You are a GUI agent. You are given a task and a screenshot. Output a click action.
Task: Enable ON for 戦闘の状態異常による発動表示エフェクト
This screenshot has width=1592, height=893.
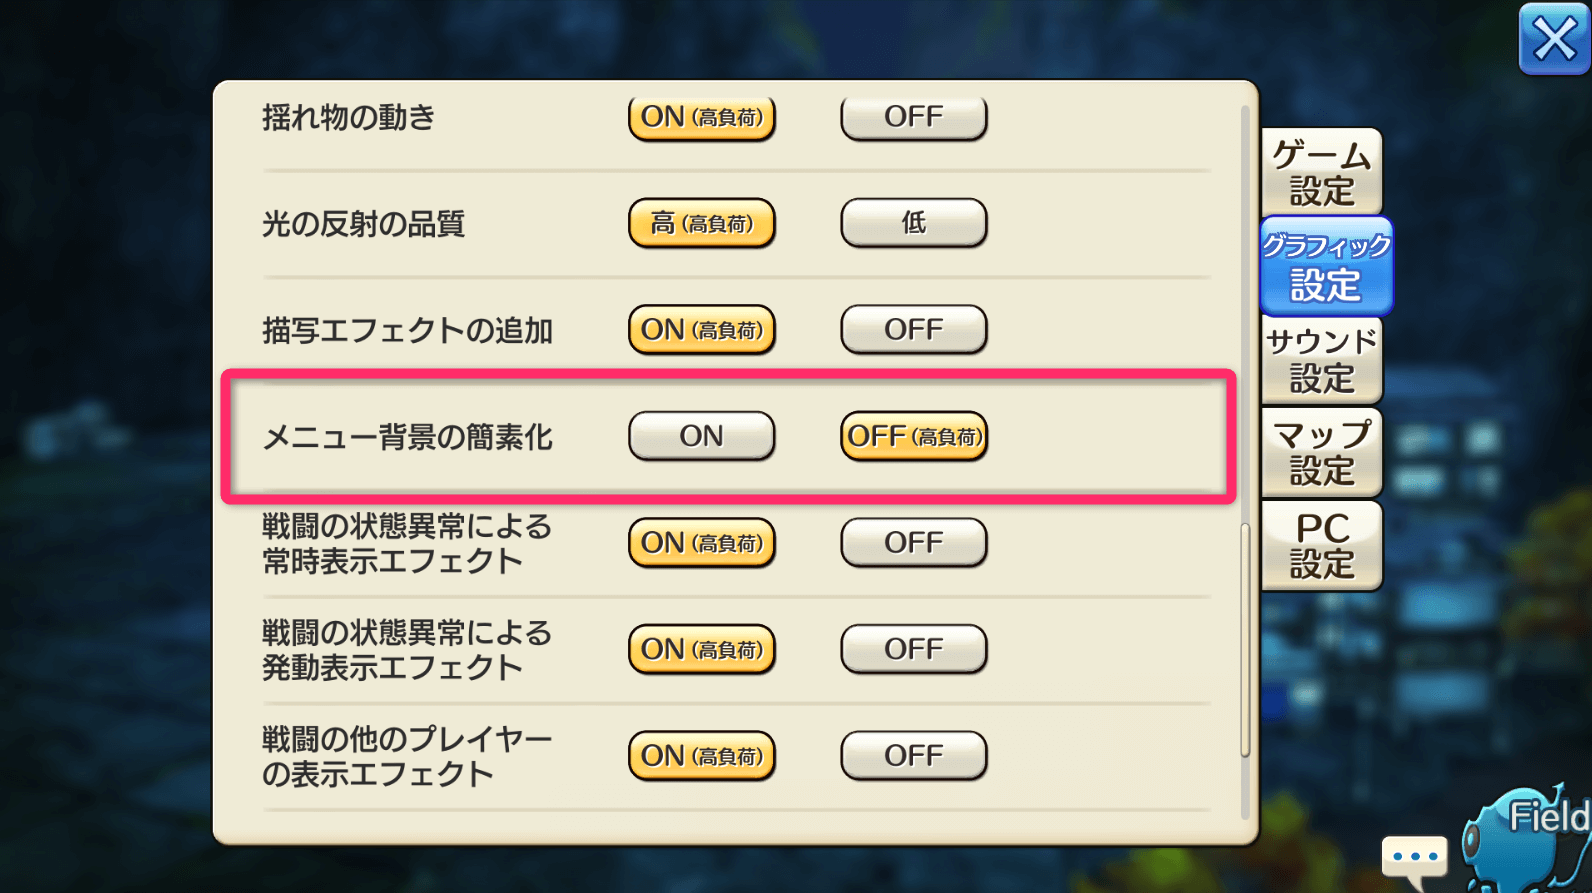701,650
